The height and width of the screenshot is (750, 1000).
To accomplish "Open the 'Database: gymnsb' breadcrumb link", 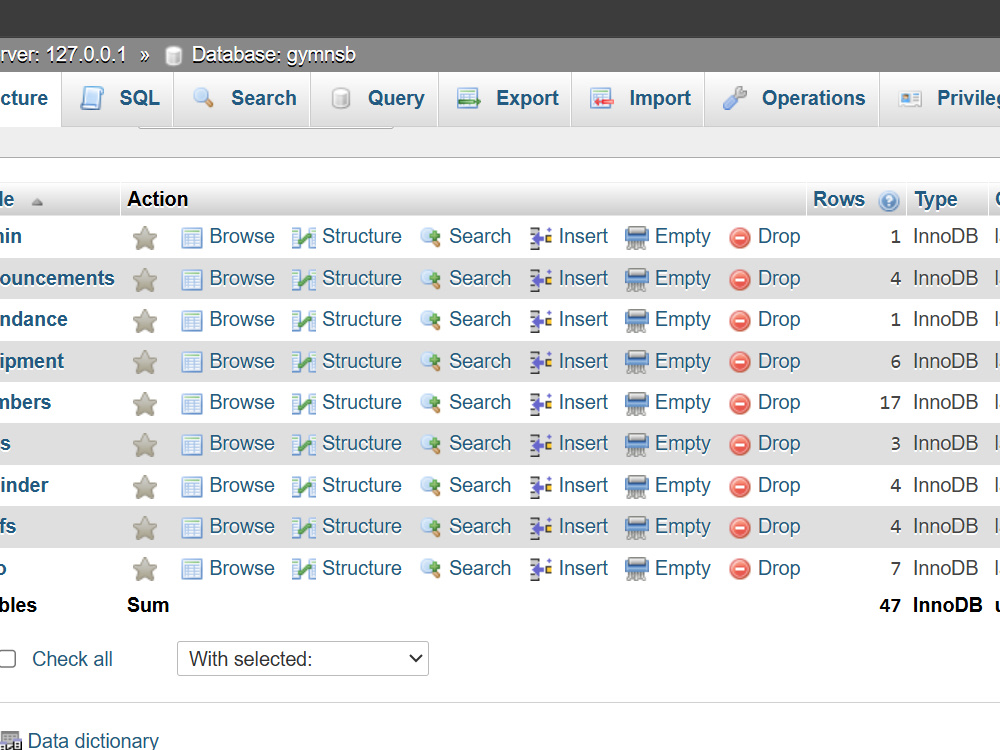I will pyautogui.click(x=274, y=55).
